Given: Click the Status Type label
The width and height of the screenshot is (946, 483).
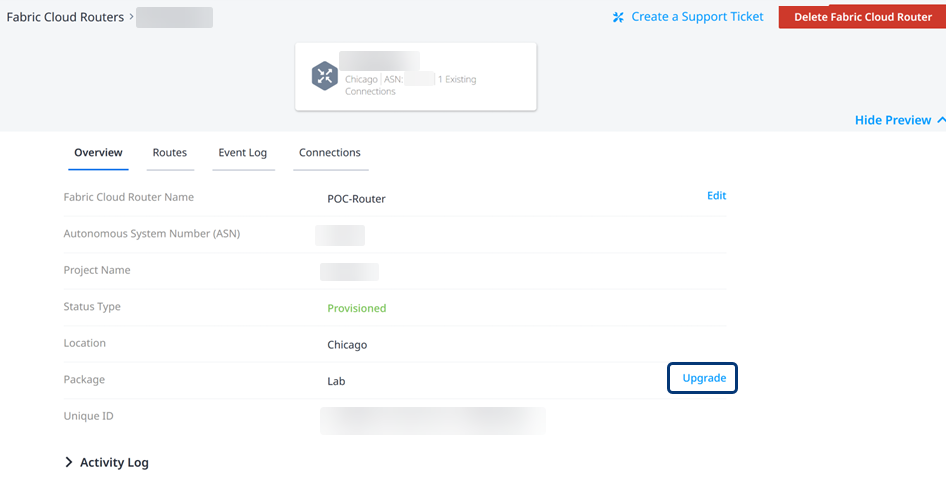Looking at the screenshot, I should coord(92,306).
